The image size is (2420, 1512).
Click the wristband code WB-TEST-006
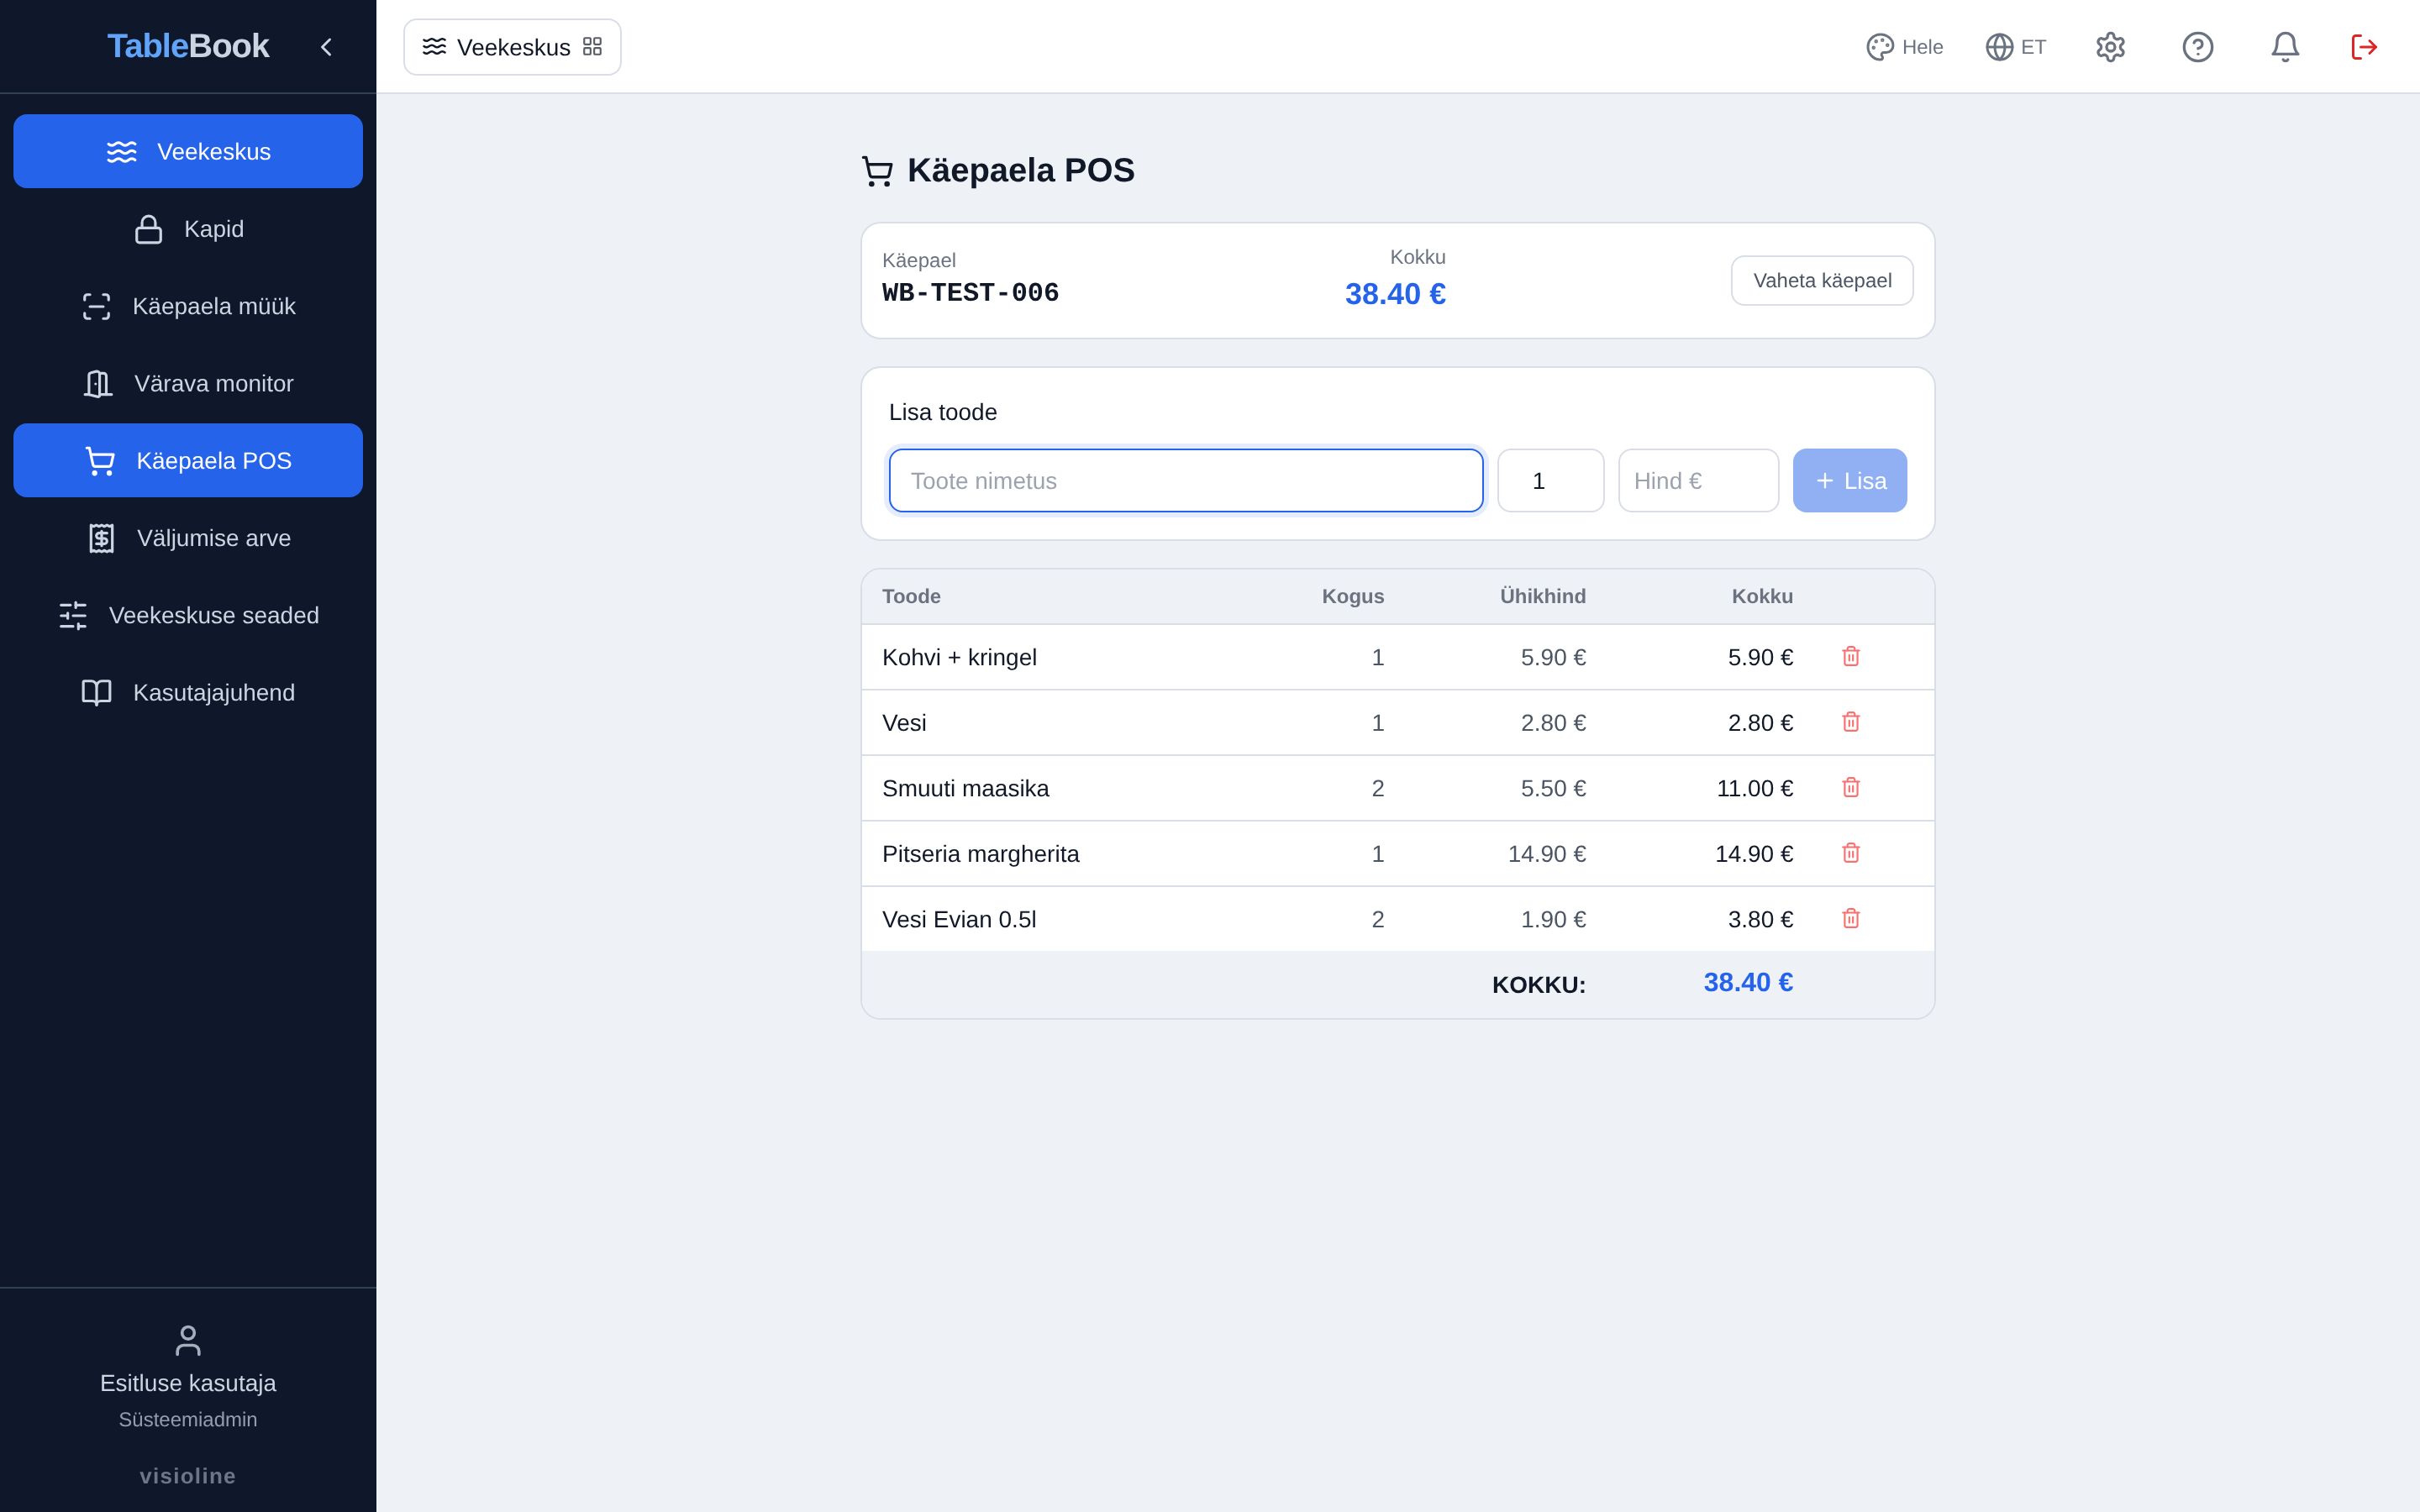tap(970, 293)
